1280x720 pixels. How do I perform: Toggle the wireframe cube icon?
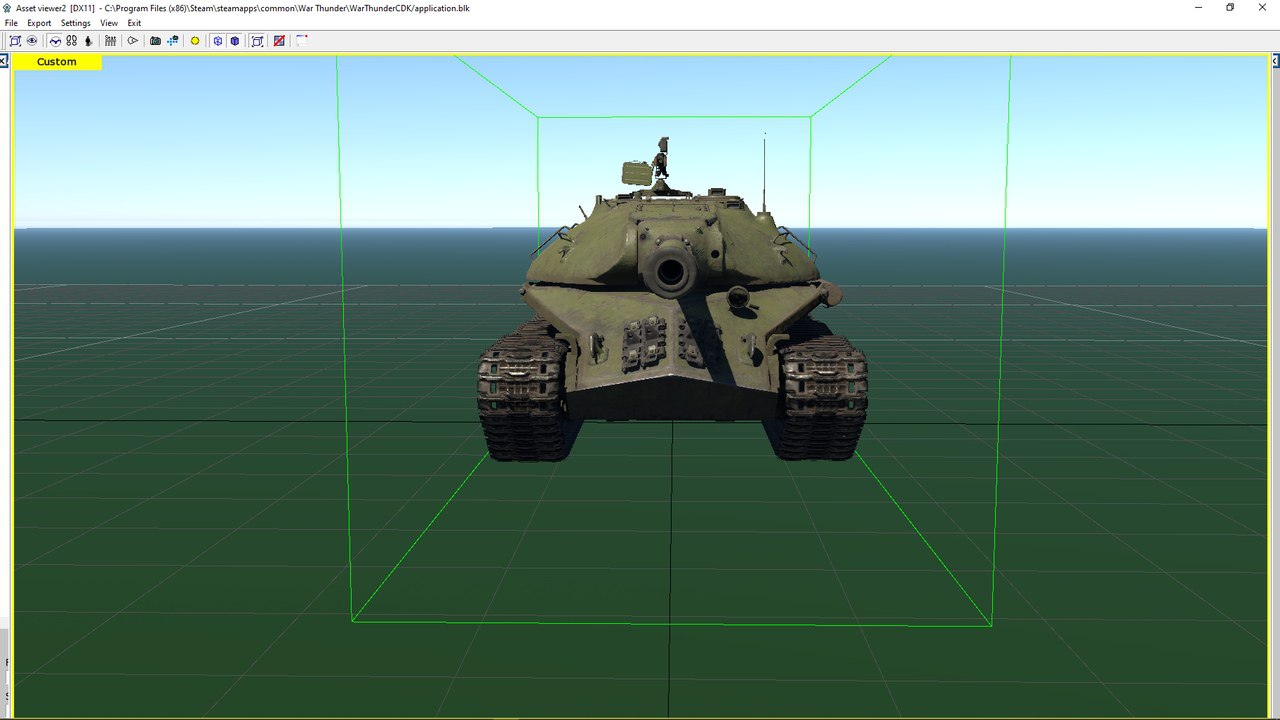pyautogui.click(x=217, y=41)
